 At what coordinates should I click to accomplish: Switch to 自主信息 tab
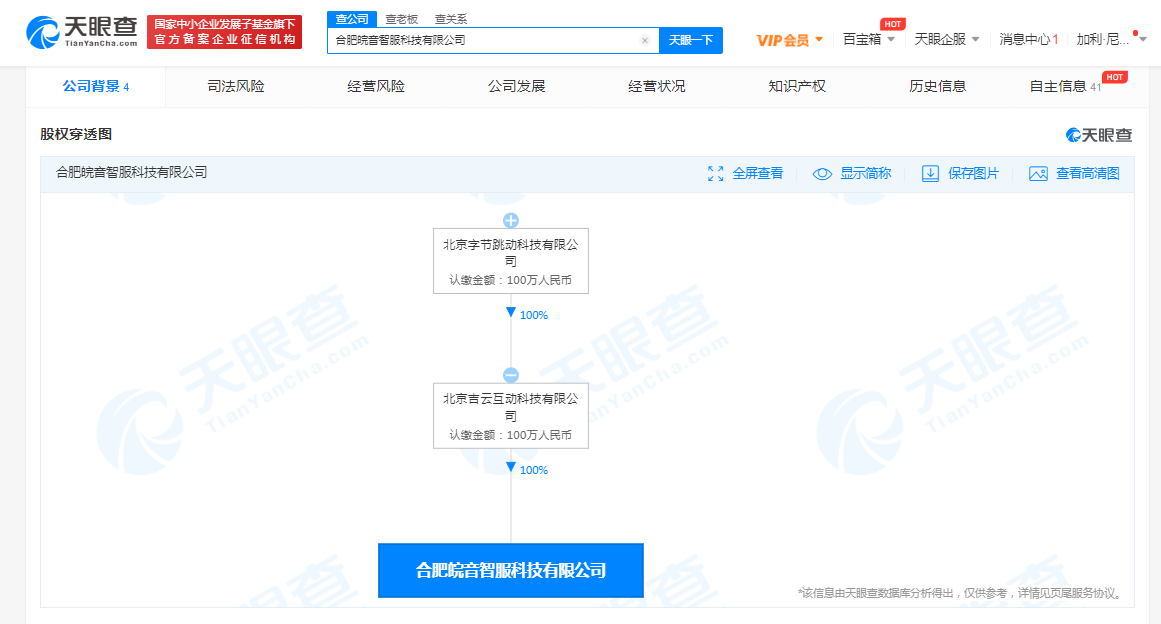click(x=1065, y=87)
